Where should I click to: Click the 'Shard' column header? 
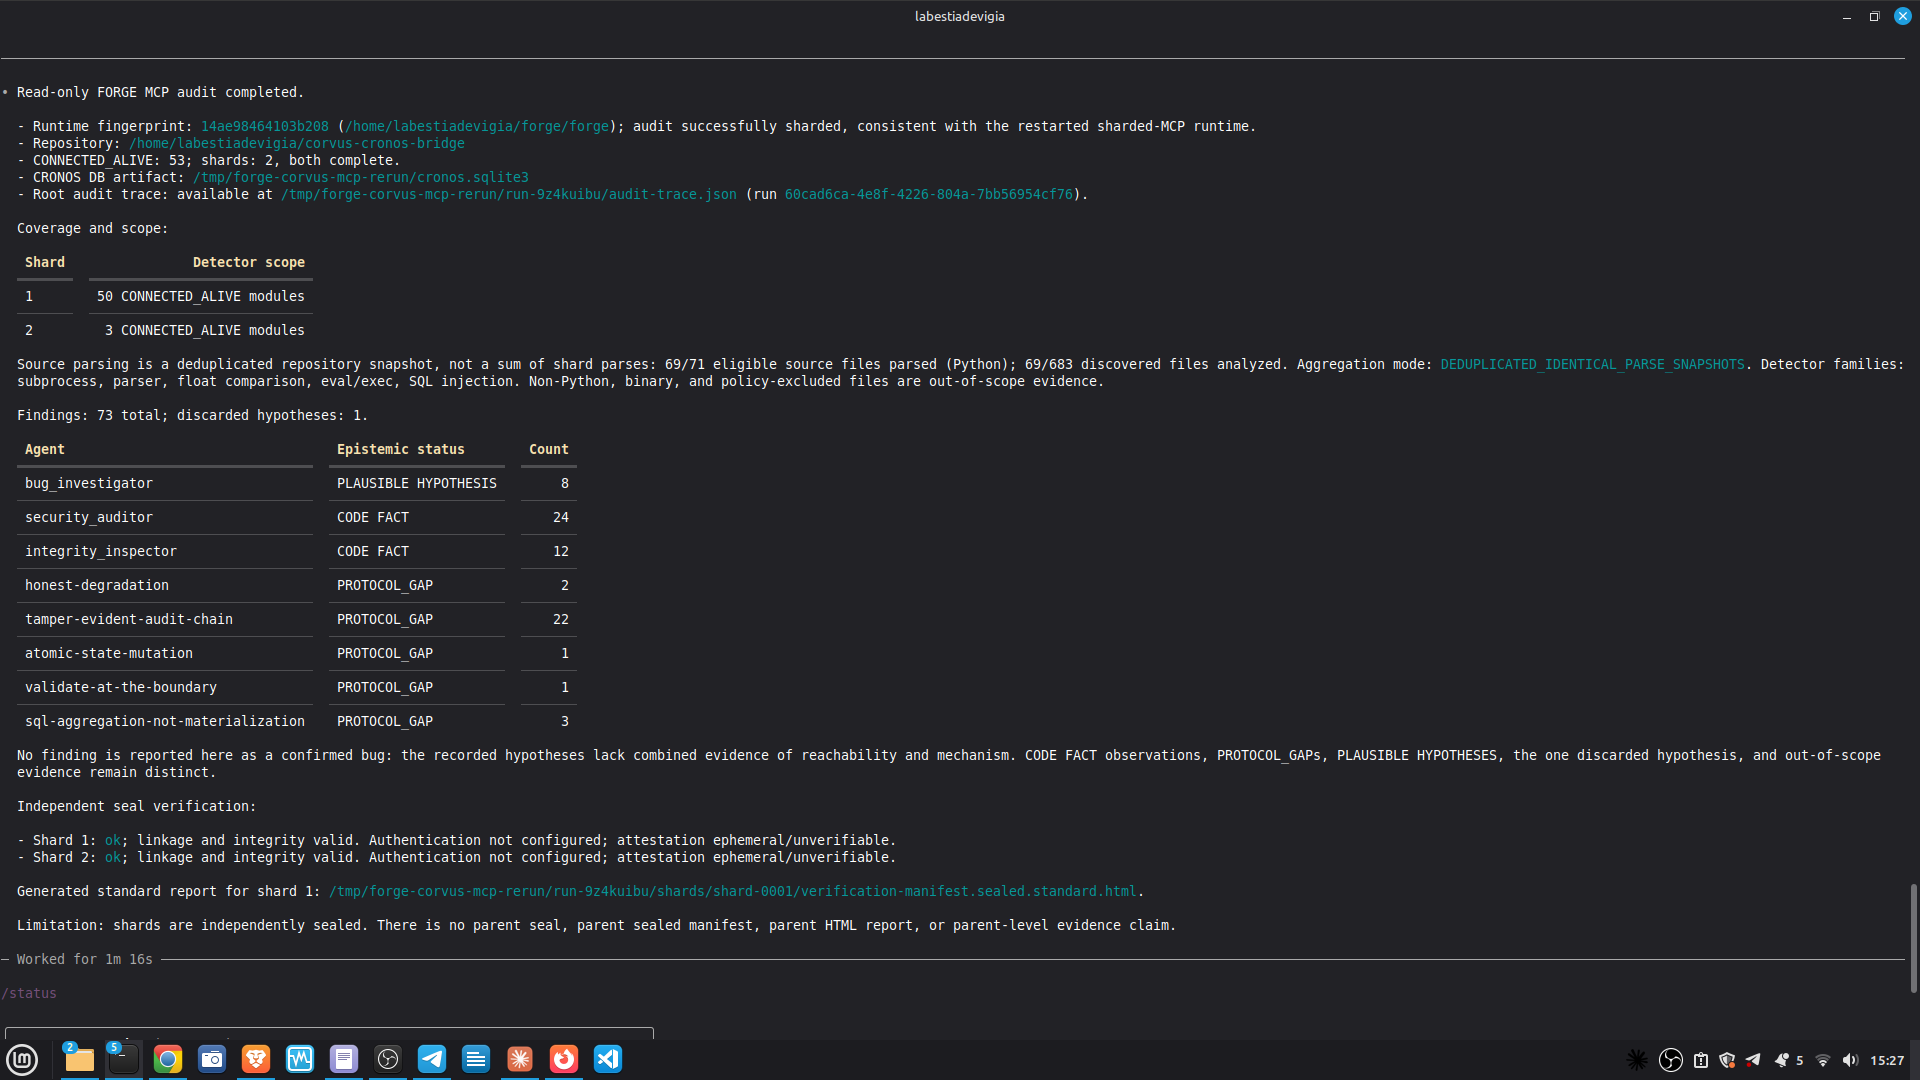45,262
